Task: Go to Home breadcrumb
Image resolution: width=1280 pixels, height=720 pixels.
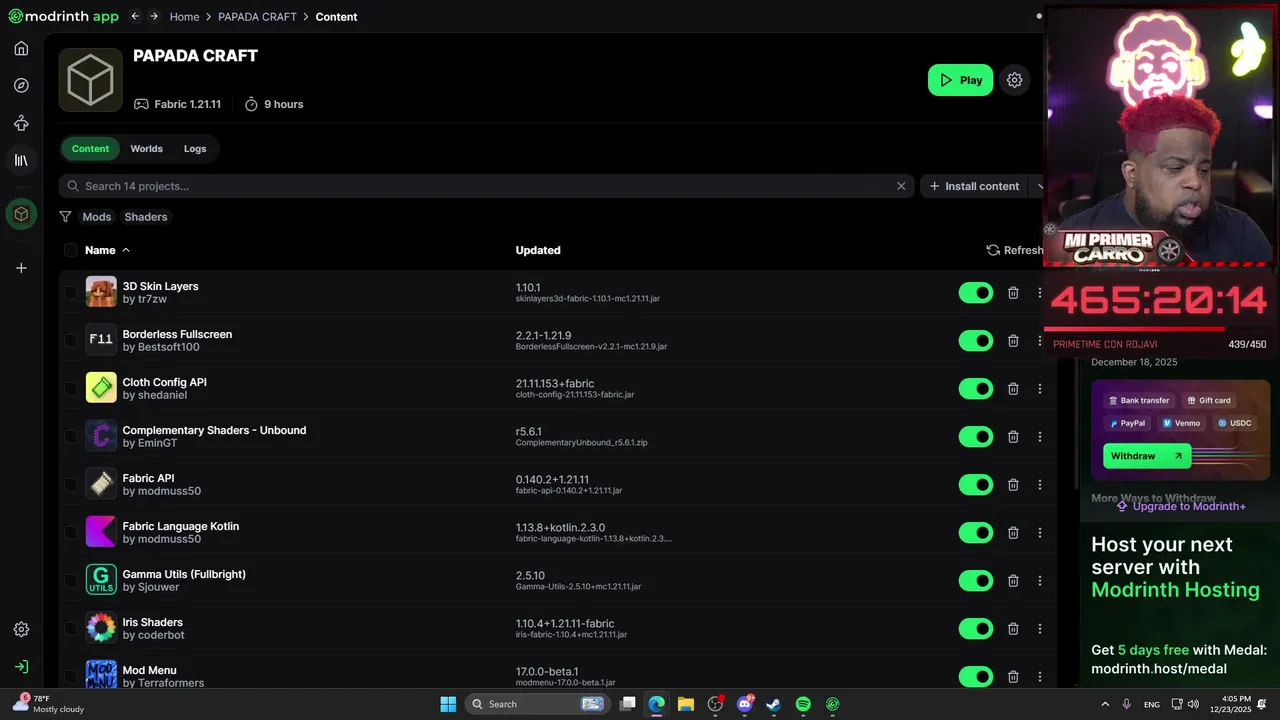Action: click(184, 17)
